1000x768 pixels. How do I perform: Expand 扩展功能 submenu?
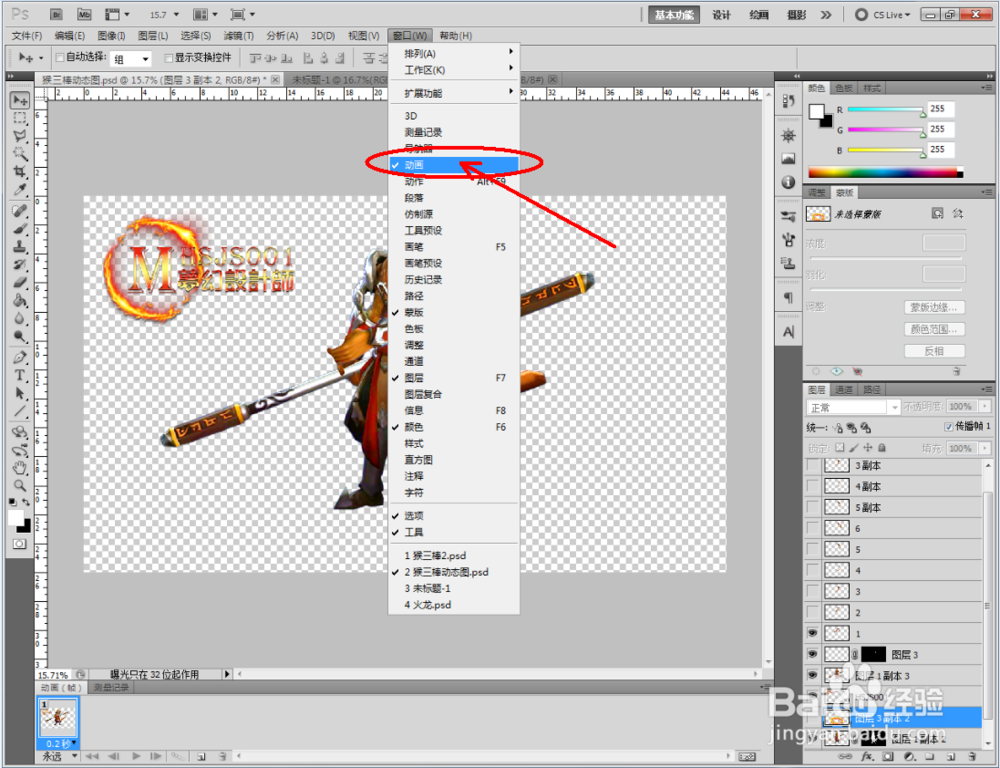[x=453, y=93]
